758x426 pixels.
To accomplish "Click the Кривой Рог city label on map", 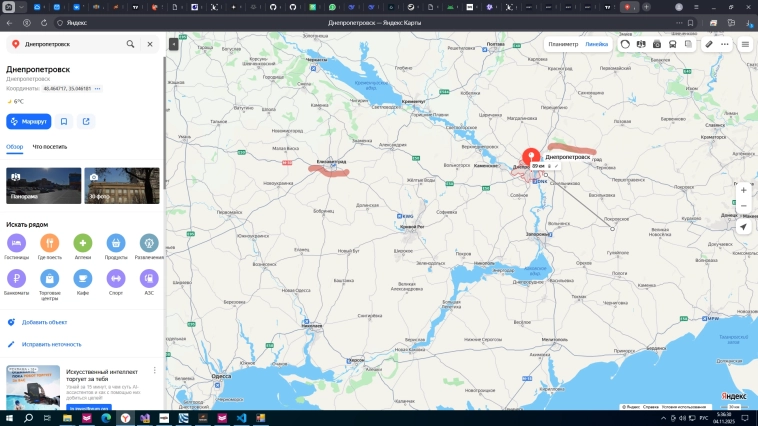I will [413, 226].
